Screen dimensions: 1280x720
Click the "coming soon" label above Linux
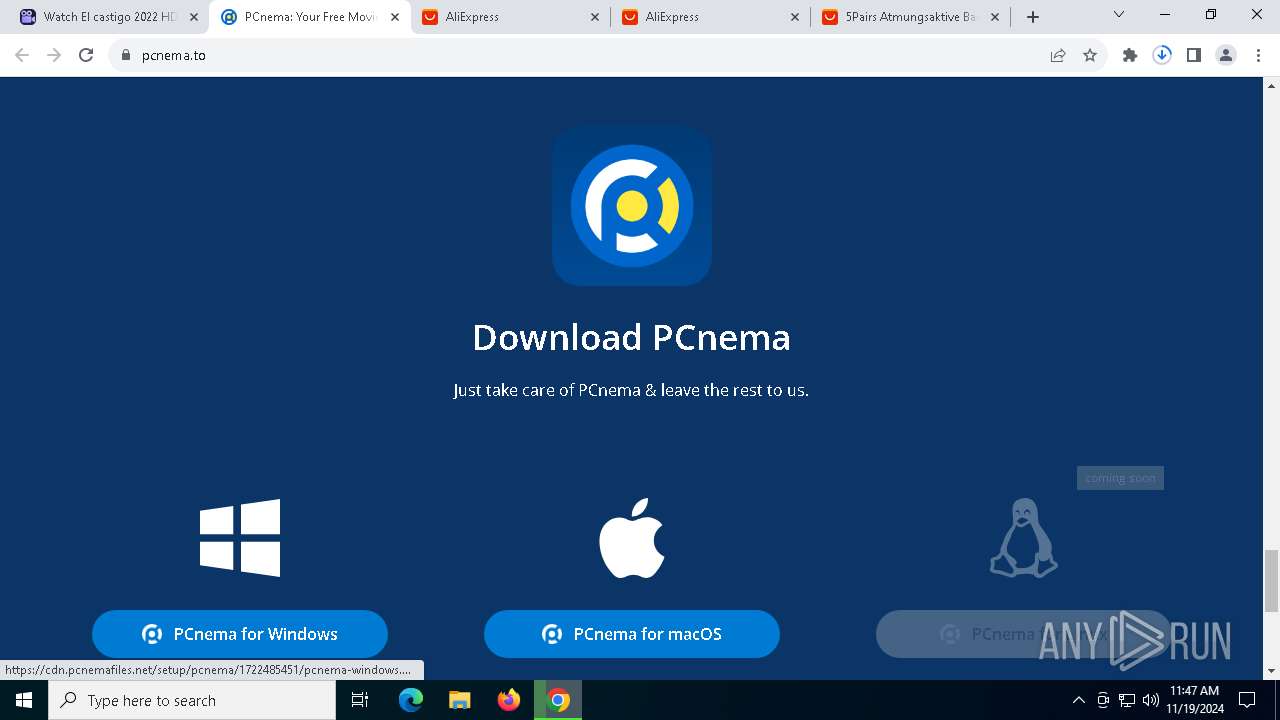pos(1120,478)
